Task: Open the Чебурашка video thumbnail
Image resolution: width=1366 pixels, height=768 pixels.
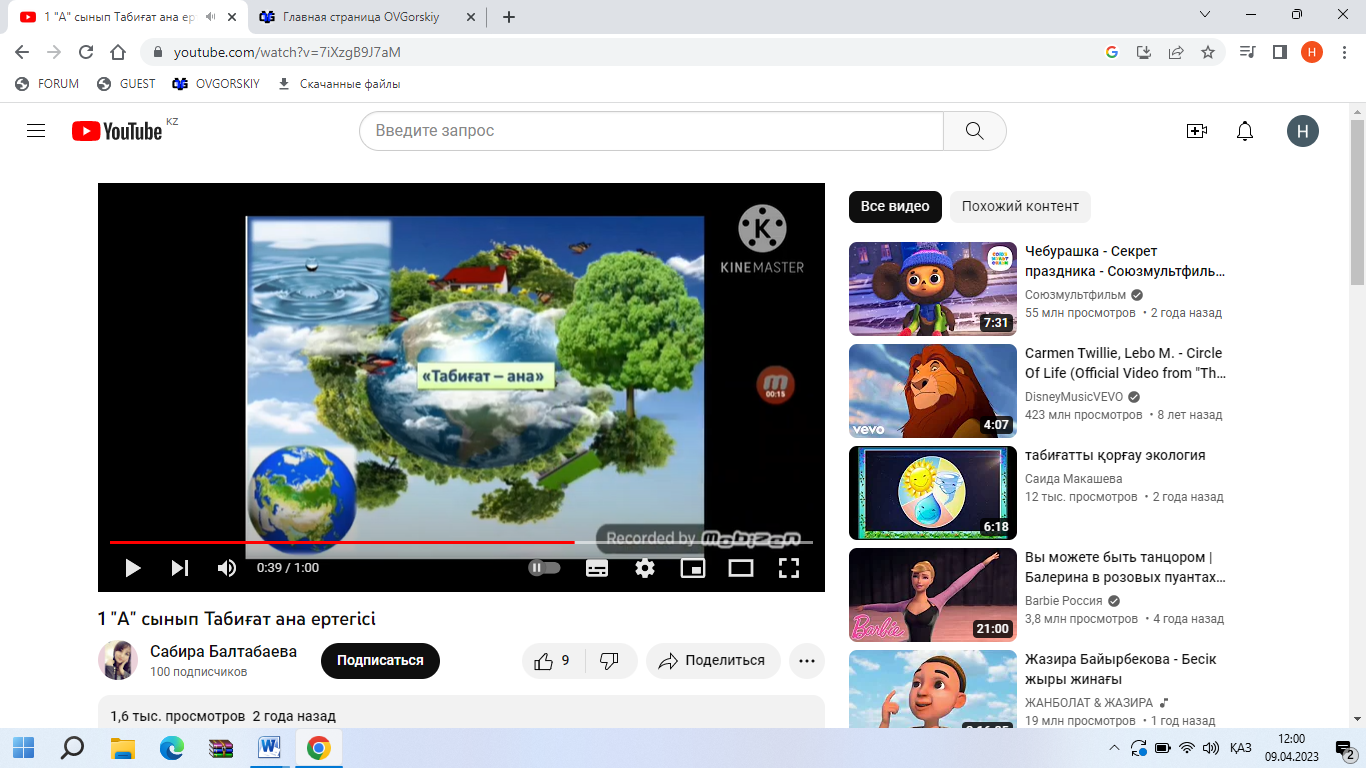Action: tap(933, 289)
